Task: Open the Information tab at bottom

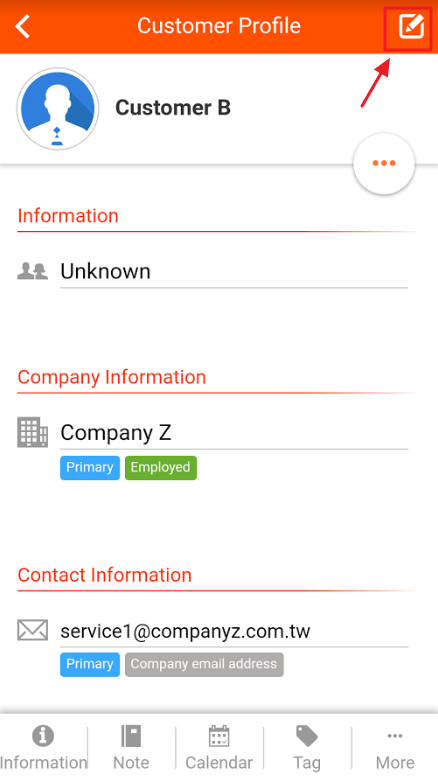Action: pos(43,747)
